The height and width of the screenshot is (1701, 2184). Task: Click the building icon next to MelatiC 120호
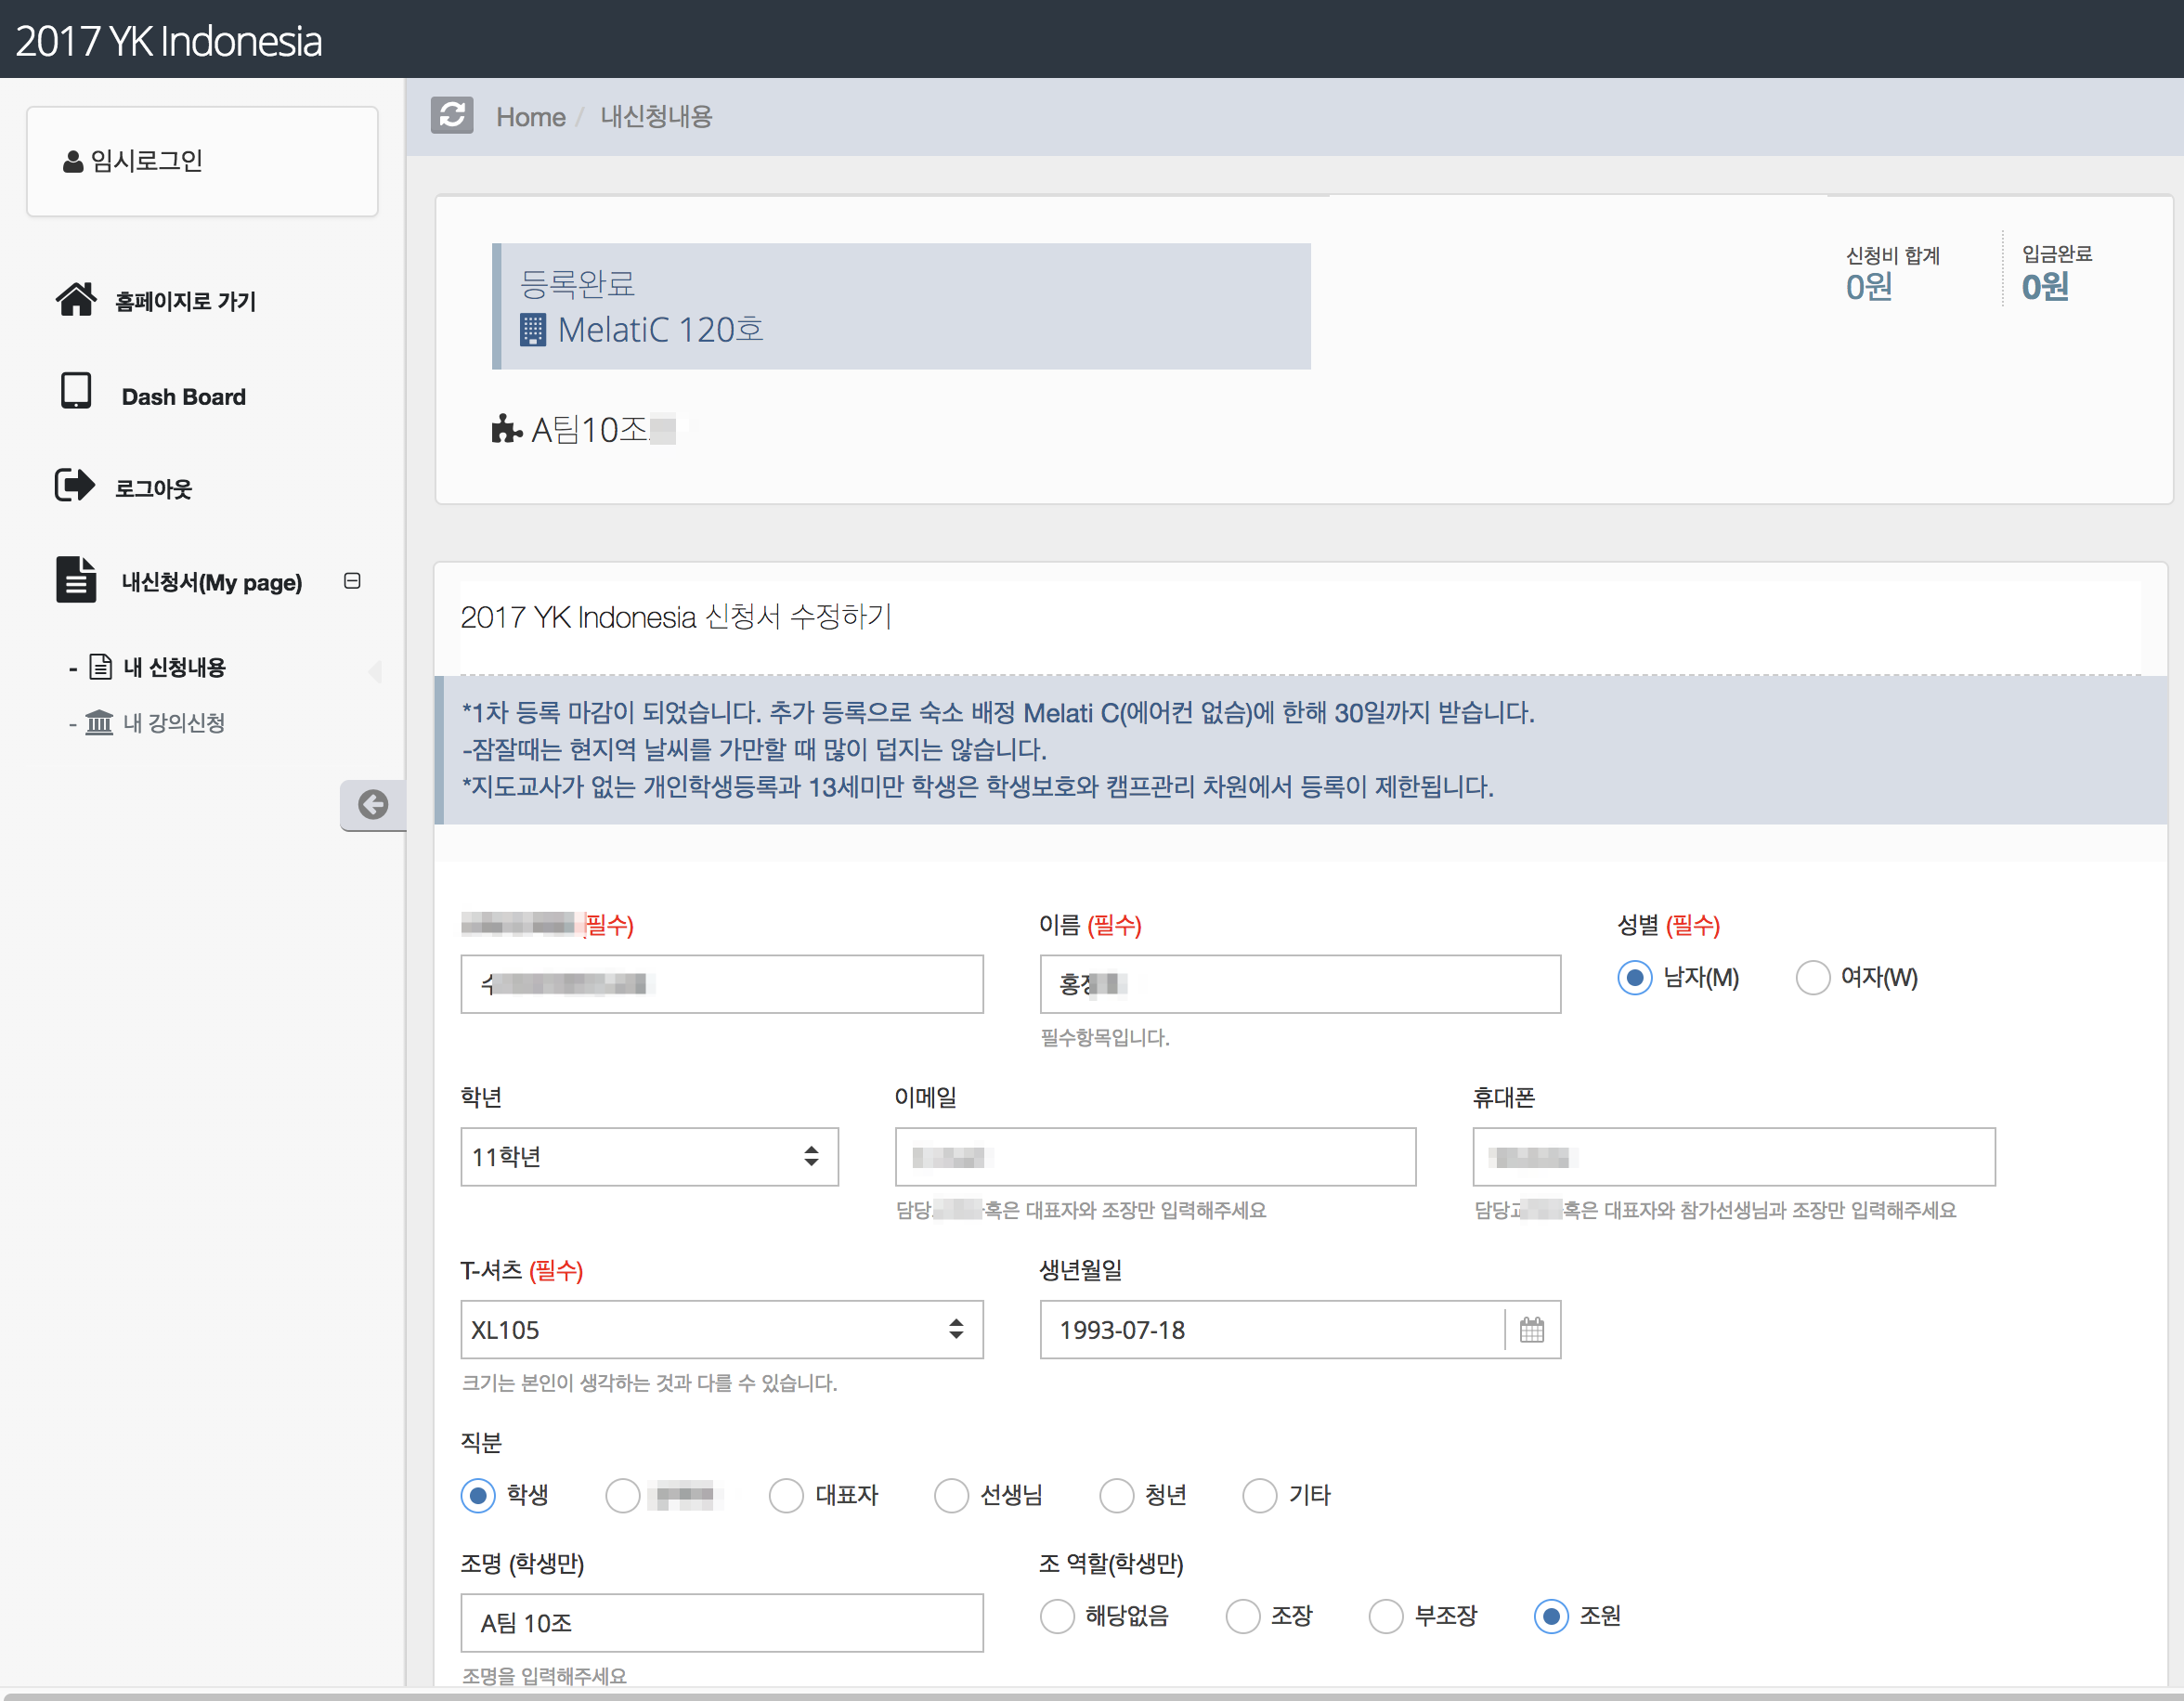point(533,330)
